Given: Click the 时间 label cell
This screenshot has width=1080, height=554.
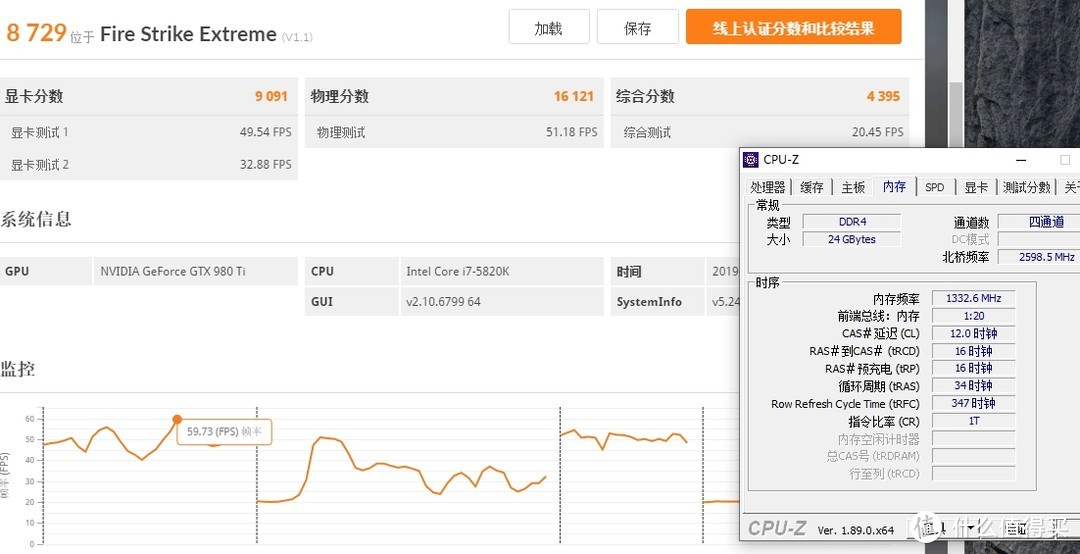Looking at the screenshot, I should [657, 271].
